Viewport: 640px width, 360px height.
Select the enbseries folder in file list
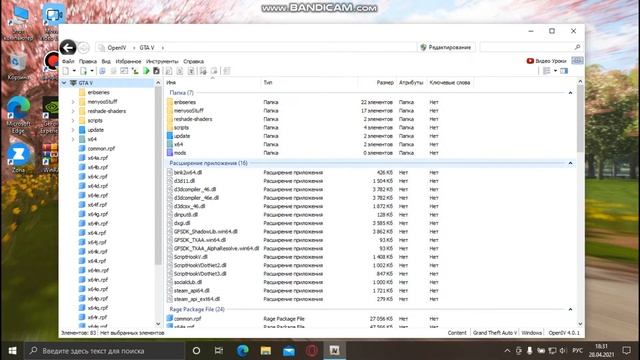(184, 102)
